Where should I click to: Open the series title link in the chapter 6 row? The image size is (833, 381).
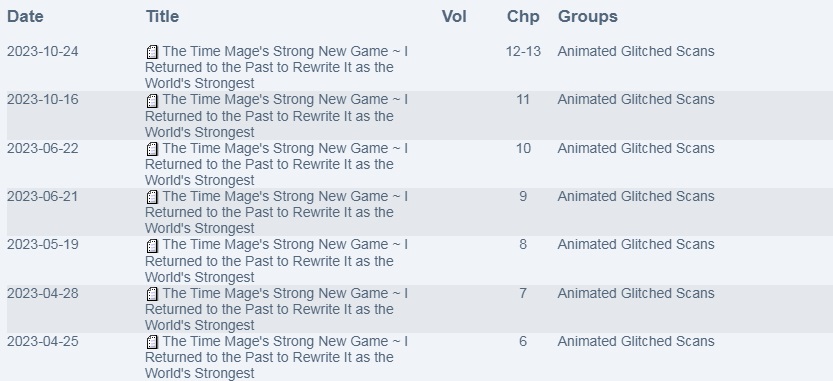tap(276, 357)
